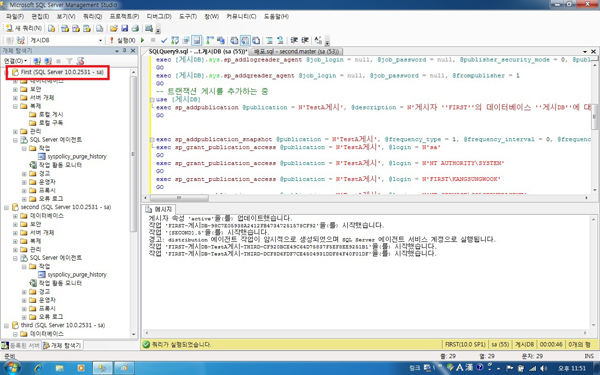The width and height of the screenshot is (600, 375).
Task: Click the Connect Object Explorer icon
Action: pos(37,61)
